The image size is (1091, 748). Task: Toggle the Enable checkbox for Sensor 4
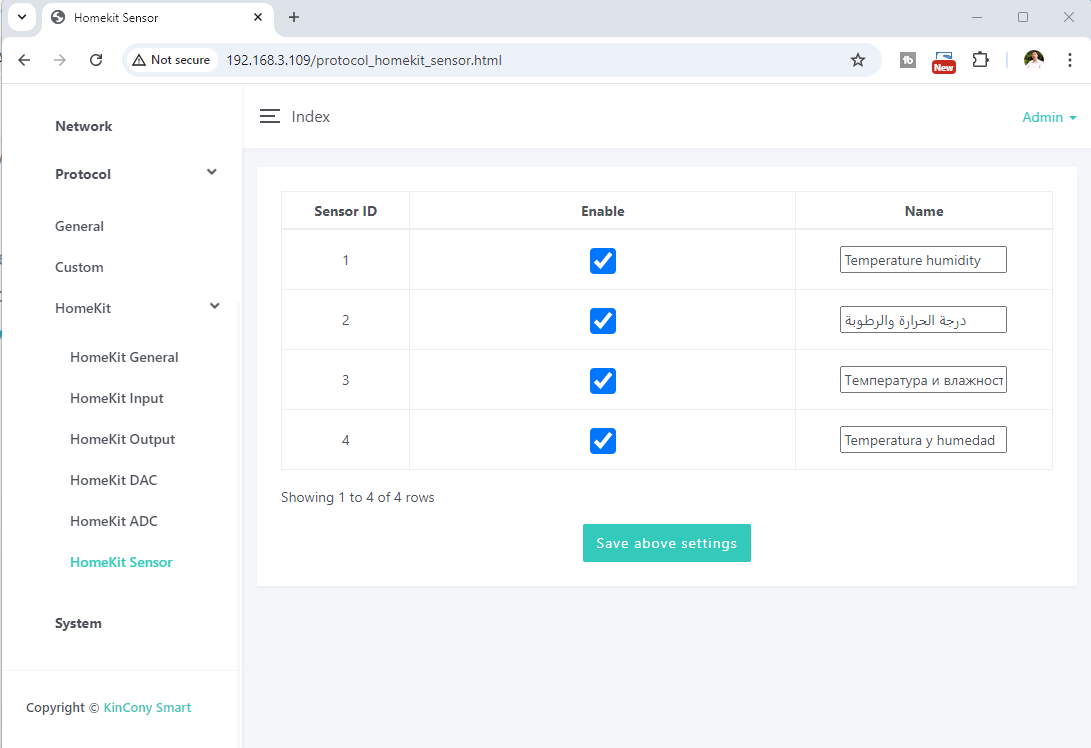[602, 441]
